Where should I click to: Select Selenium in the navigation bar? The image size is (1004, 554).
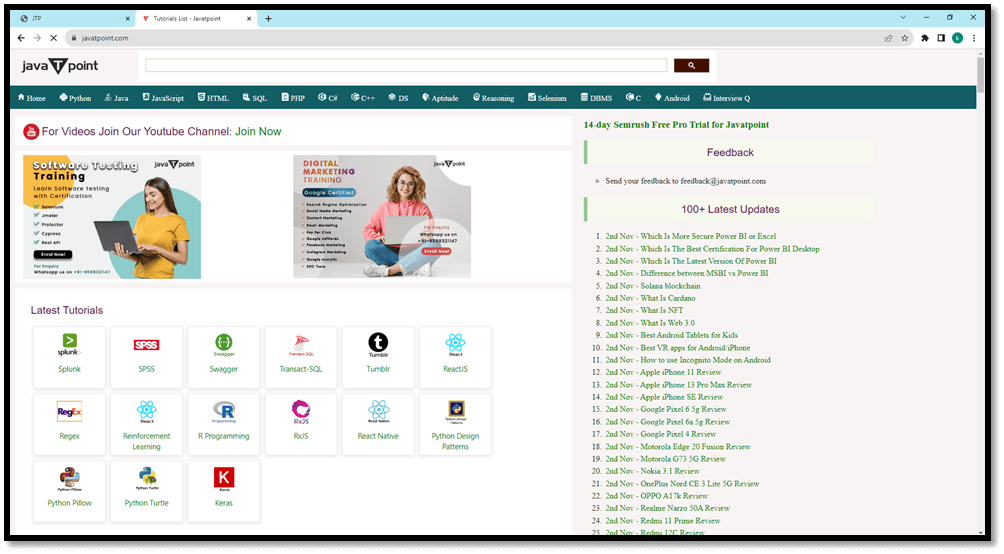pos(547,98)
